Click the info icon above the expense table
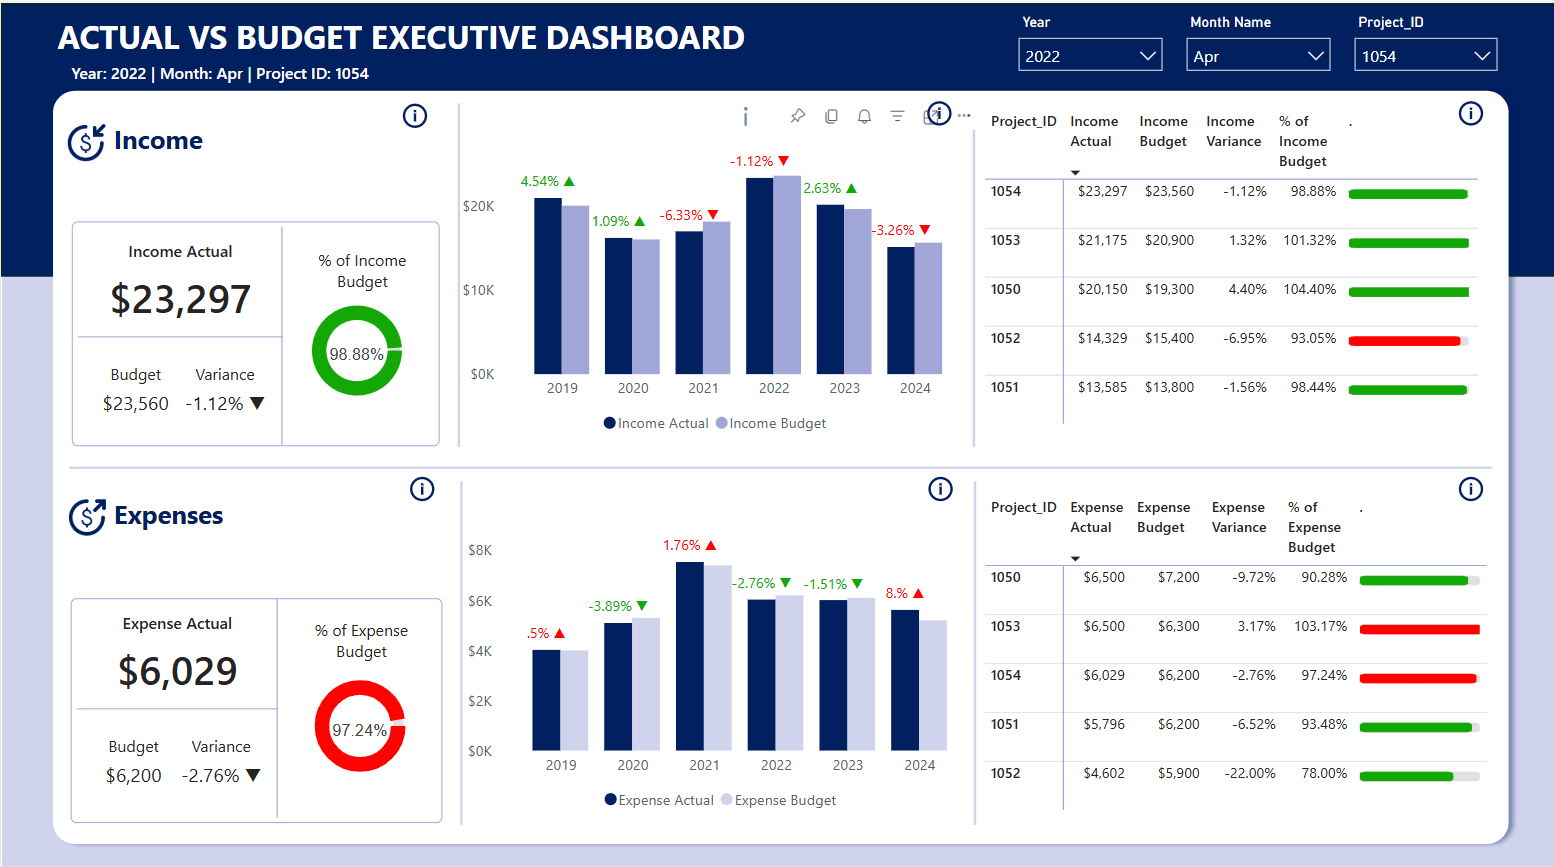Viewport: 1554px width, 867px height. (x=1470, y=489)
